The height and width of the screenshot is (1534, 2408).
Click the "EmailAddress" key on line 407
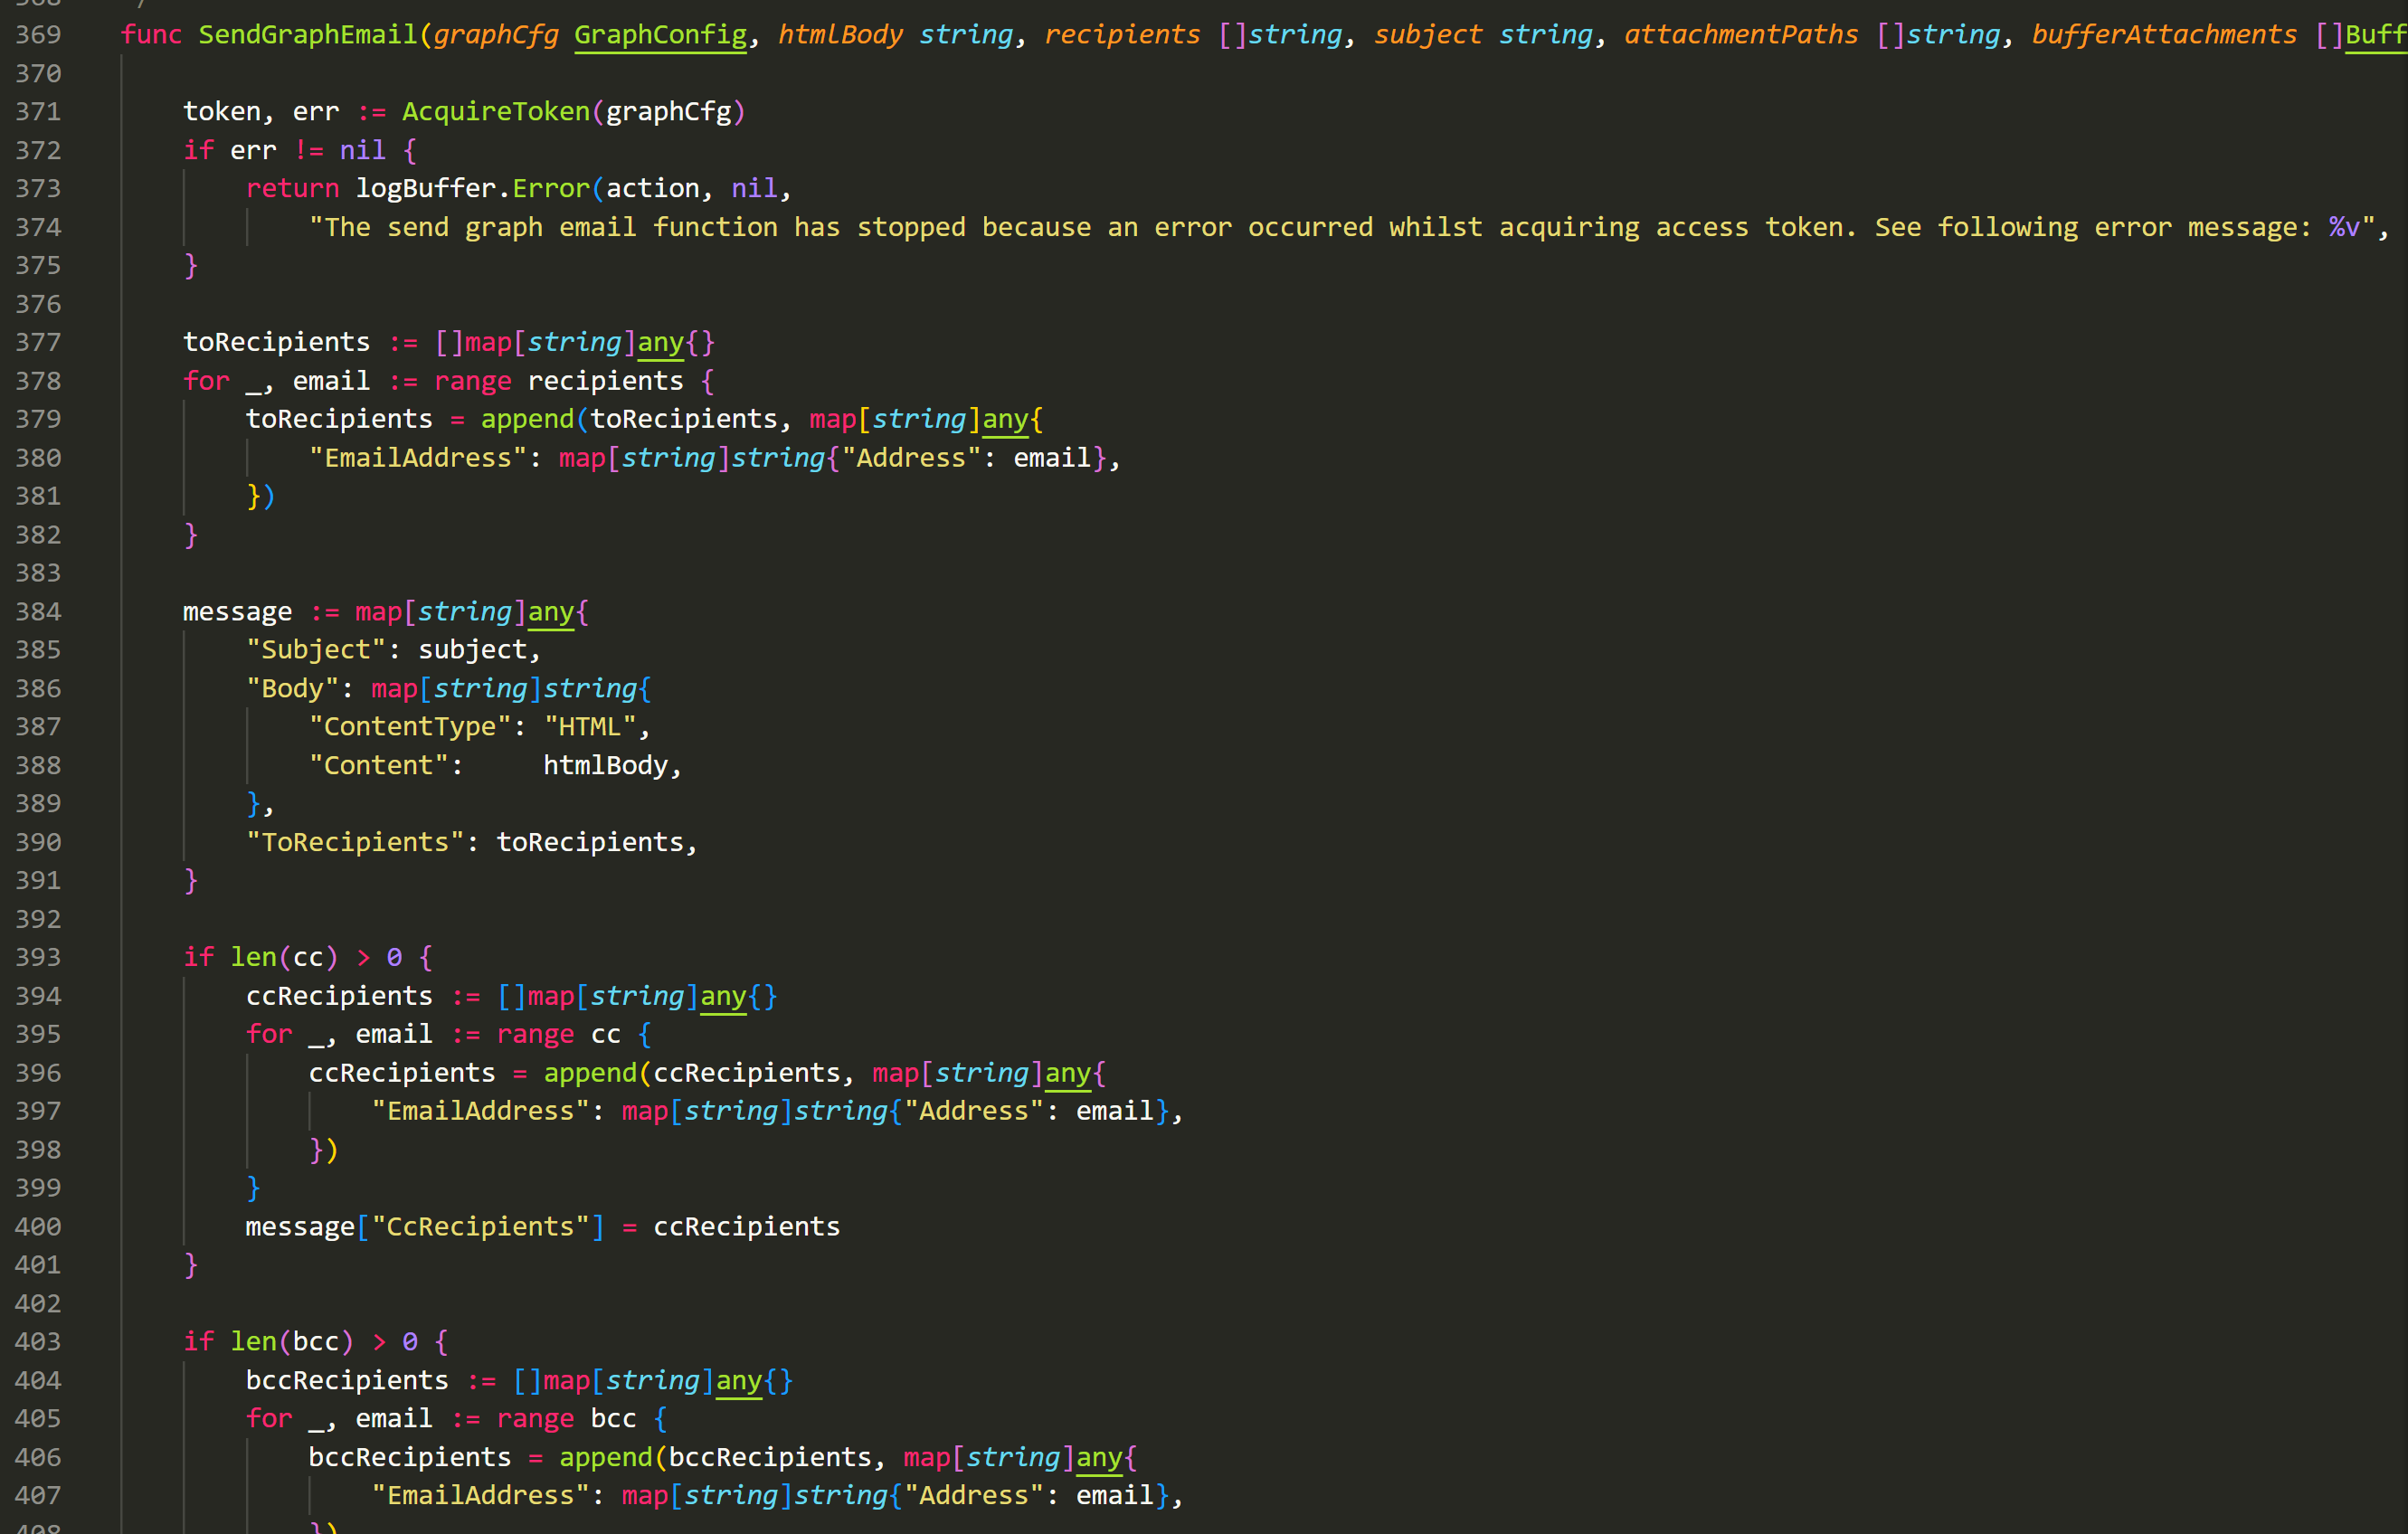click(481, 1495)
